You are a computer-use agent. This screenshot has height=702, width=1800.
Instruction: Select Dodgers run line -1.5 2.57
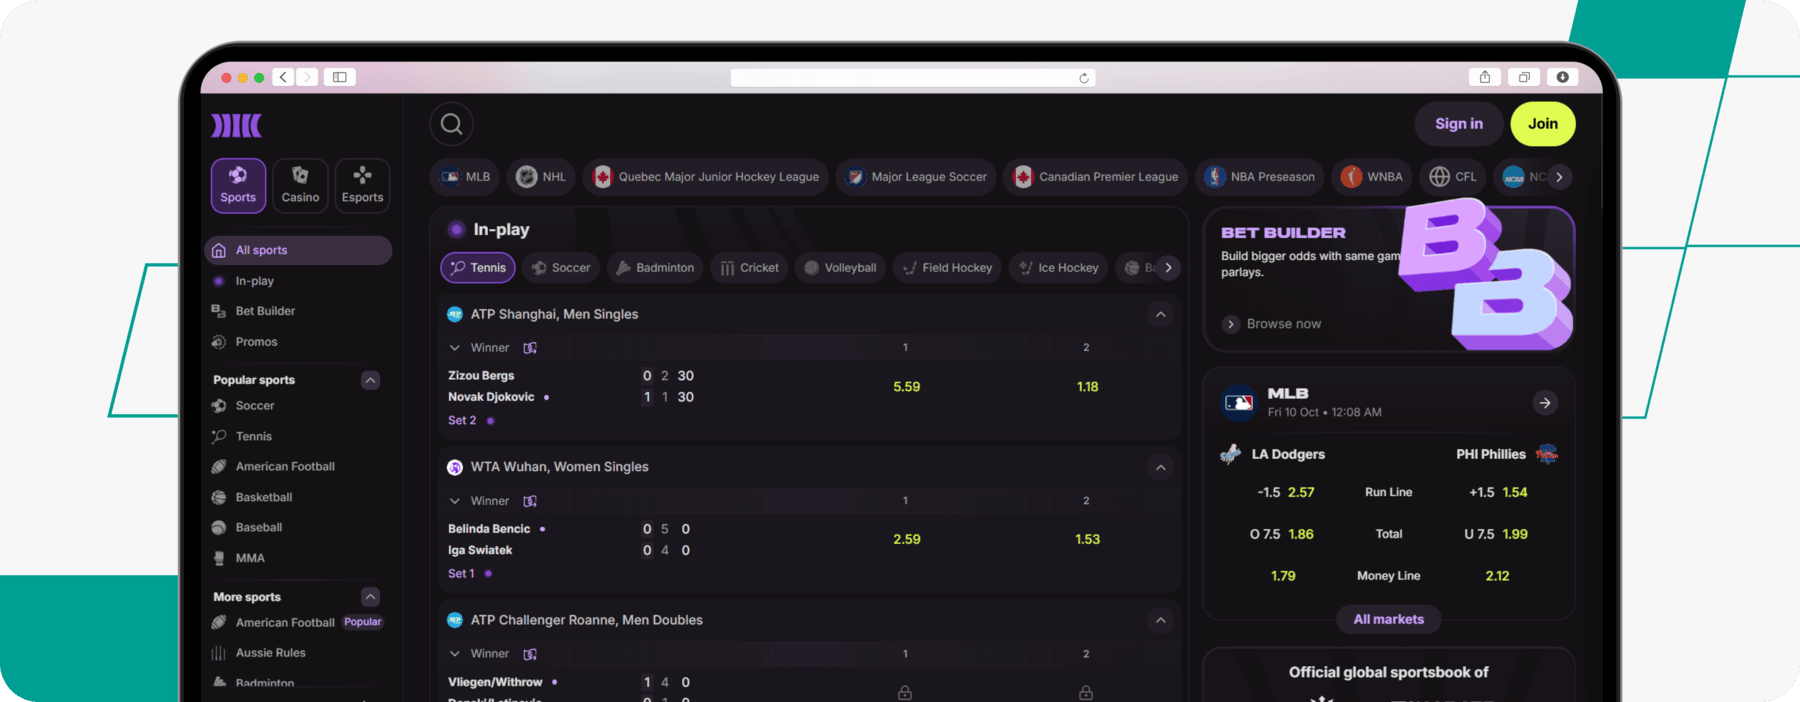(x=1285, y=493)
